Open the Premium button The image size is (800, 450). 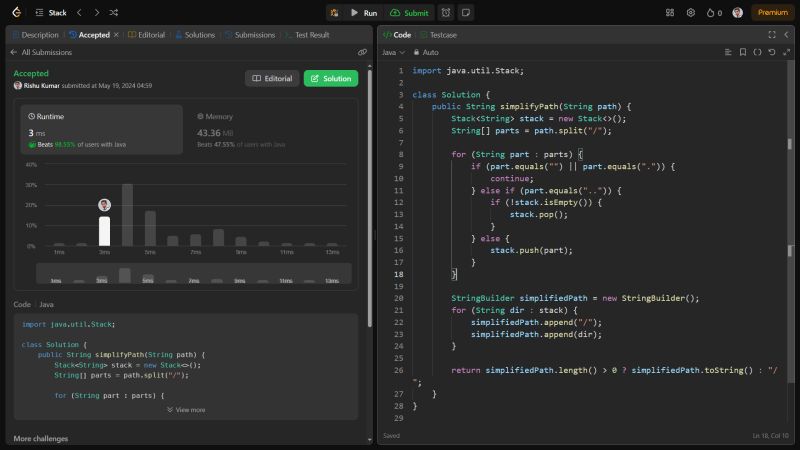pos(772,13)
